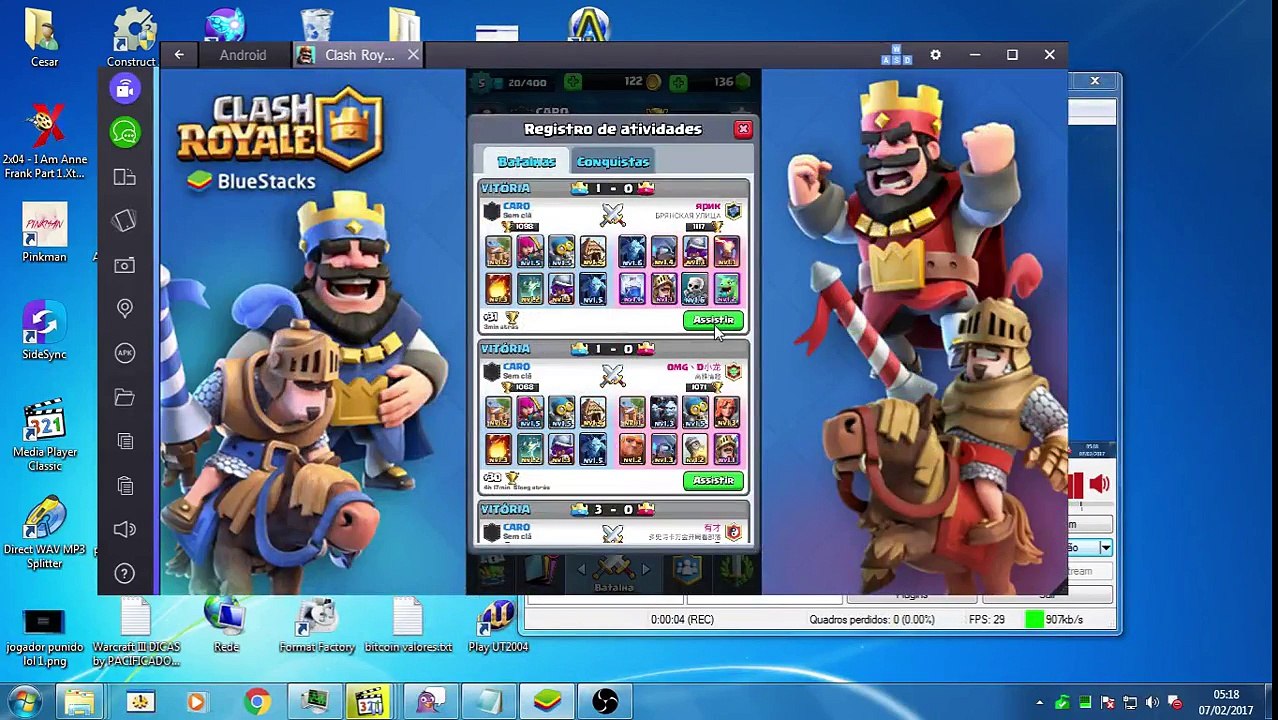Open Play UT2004 desktop shortcut
The width and height of the screenshot is (1278, 720).
point(498,627)
